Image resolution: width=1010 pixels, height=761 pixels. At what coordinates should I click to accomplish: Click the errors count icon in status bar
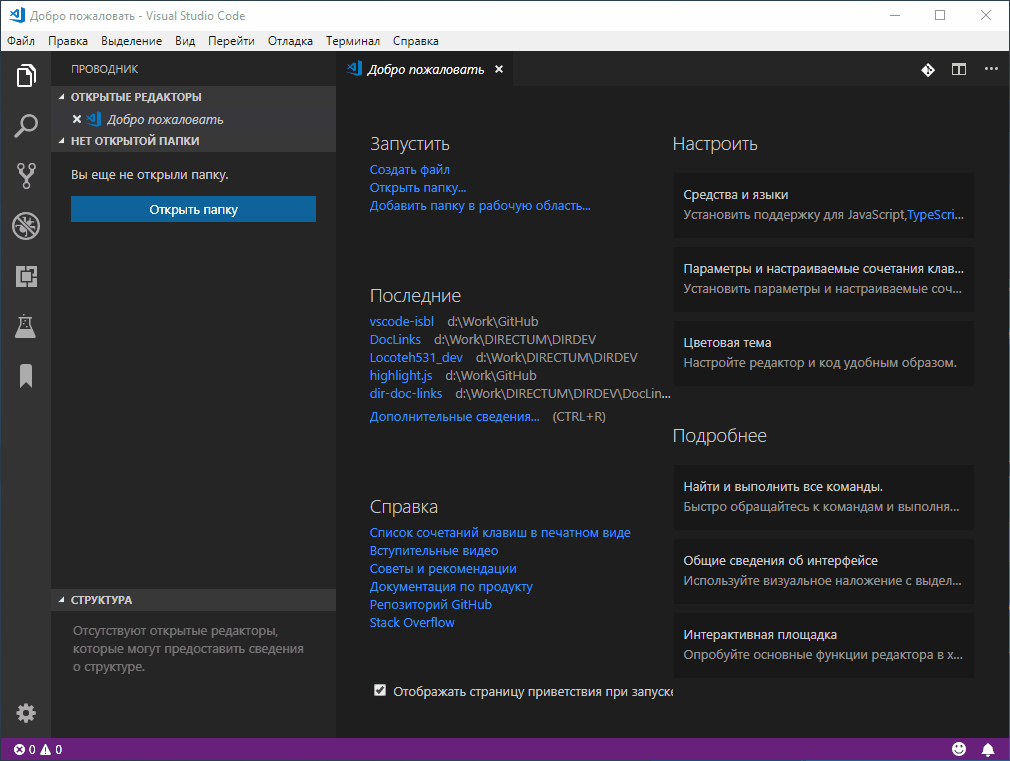pyautogui.click(x=20, y=749)
